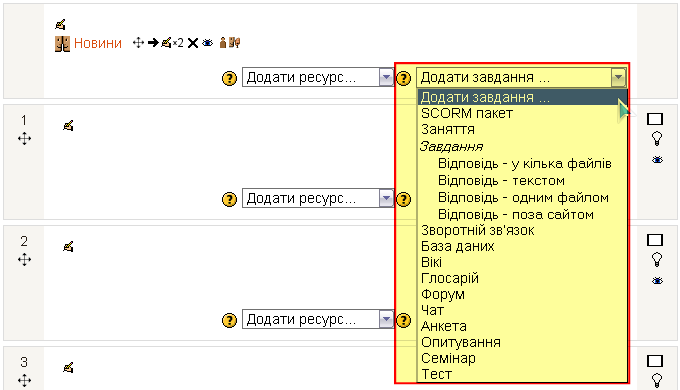Open the Новини forum link
The height and width of the screenshot is (390, 680).
(98, 43)
